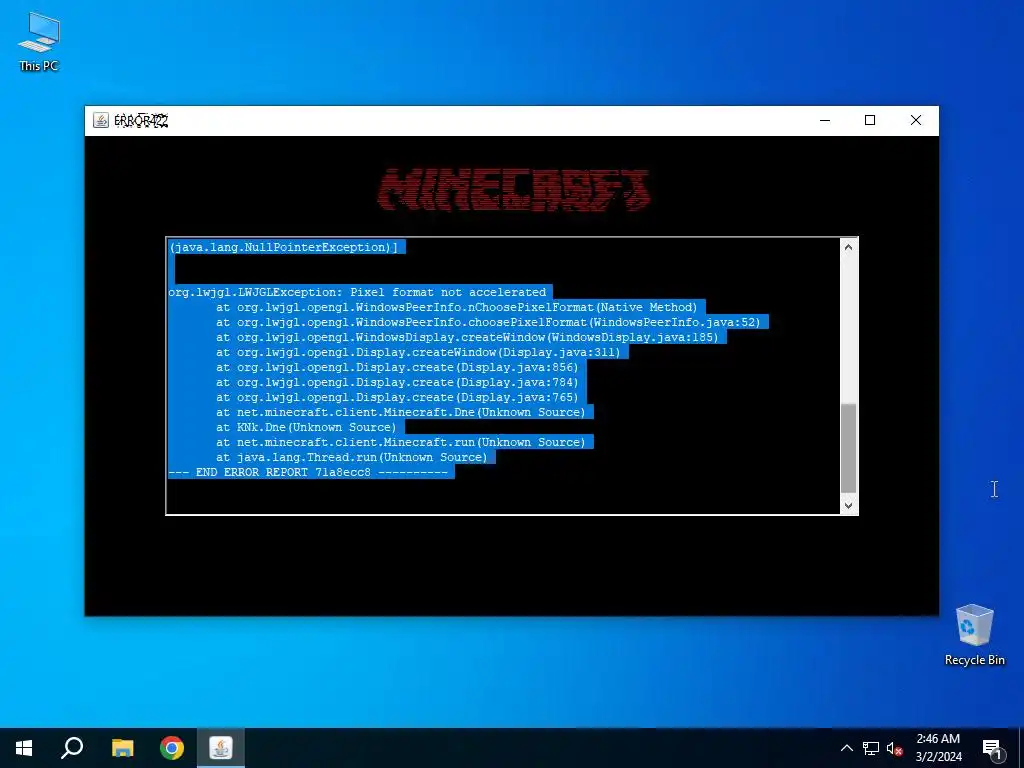This screenshot has height=768, width=1024.
Task: Open the Windows Start menu
Action: point(24,748)
